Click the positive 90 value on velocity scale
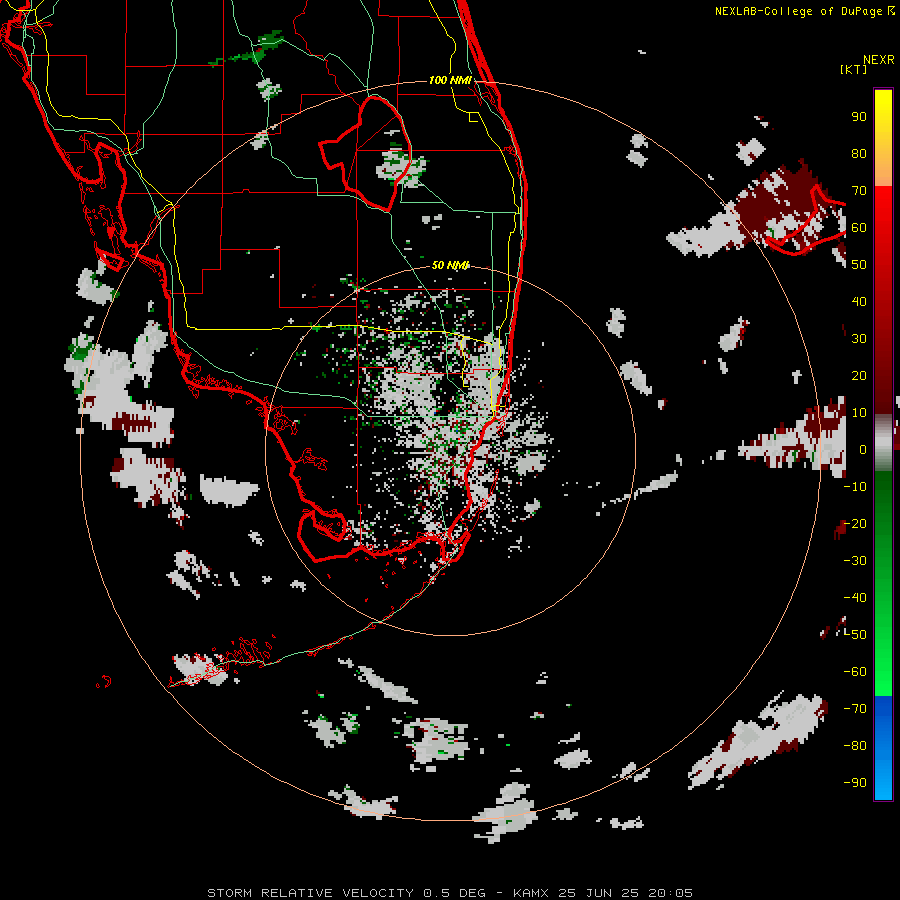Screen dimensions: 900x900 (859, 117)
